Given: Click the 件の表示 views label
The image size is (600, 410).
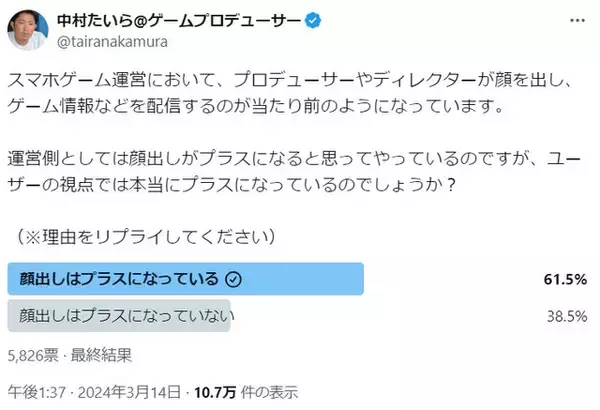Looking at the screenshot, I should pyautogui.click(x=268, y=390).
